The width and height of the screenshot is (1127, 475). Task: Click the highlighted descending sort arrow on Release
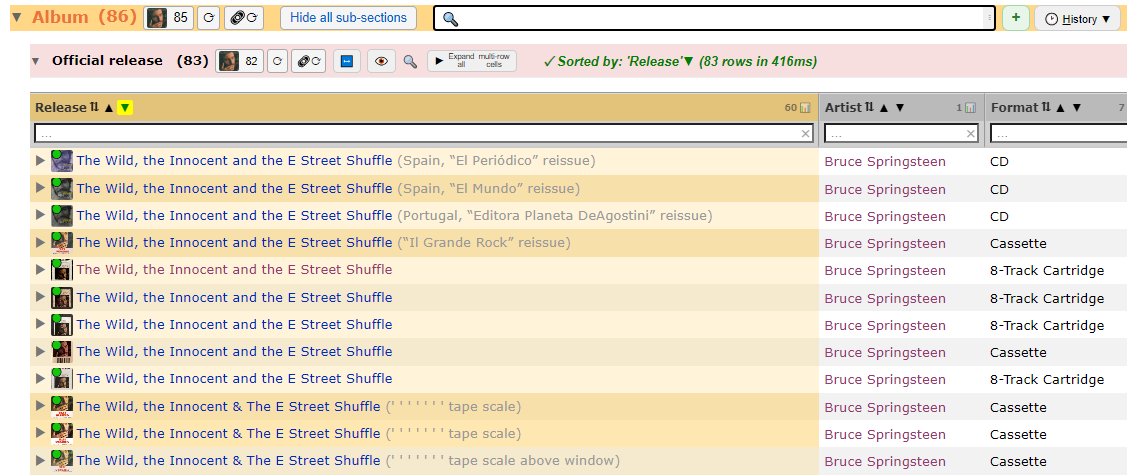click(x=126, y=108)
